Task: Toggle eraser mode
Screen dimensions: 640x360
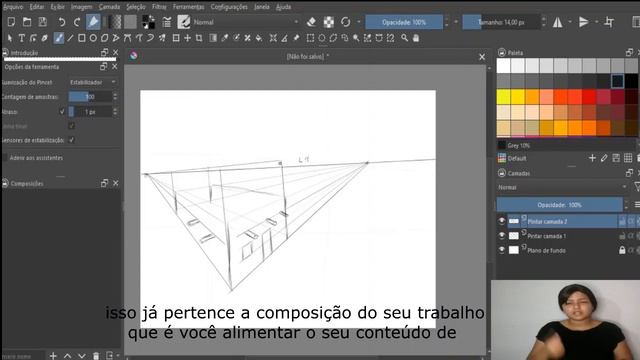Action: [x=311, y=22]
